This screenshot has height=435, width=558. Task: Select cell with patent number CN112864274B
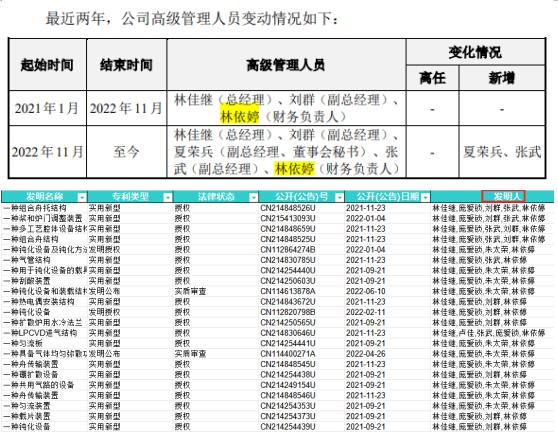tap(288, 249)
